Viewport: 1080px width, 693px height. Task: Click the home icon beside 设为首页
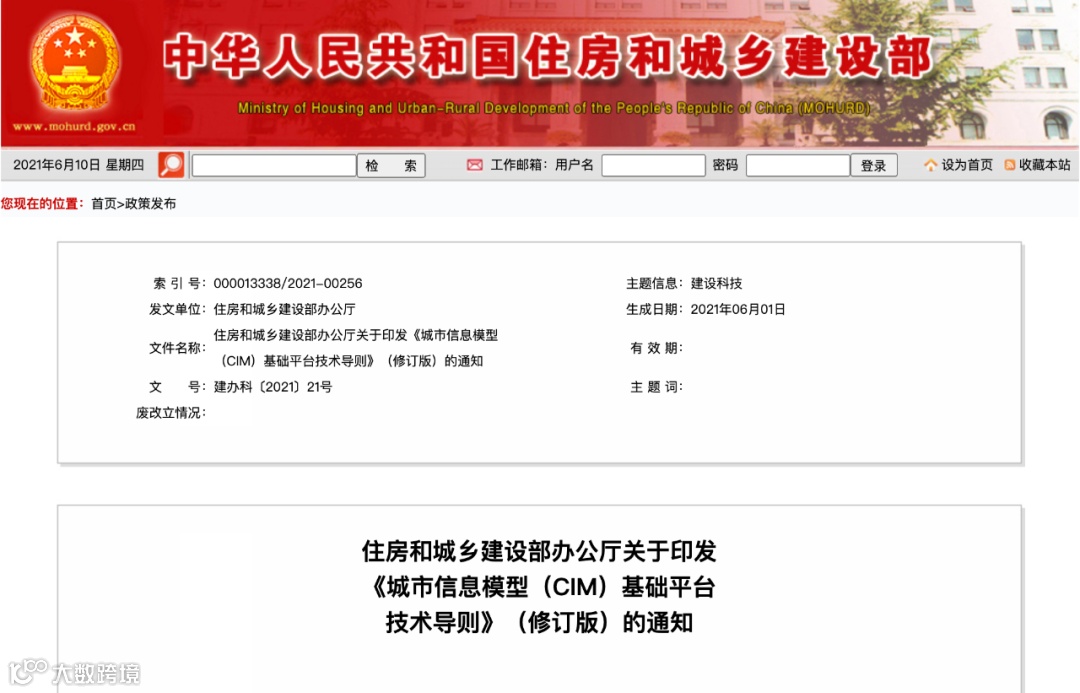point(931,165)
